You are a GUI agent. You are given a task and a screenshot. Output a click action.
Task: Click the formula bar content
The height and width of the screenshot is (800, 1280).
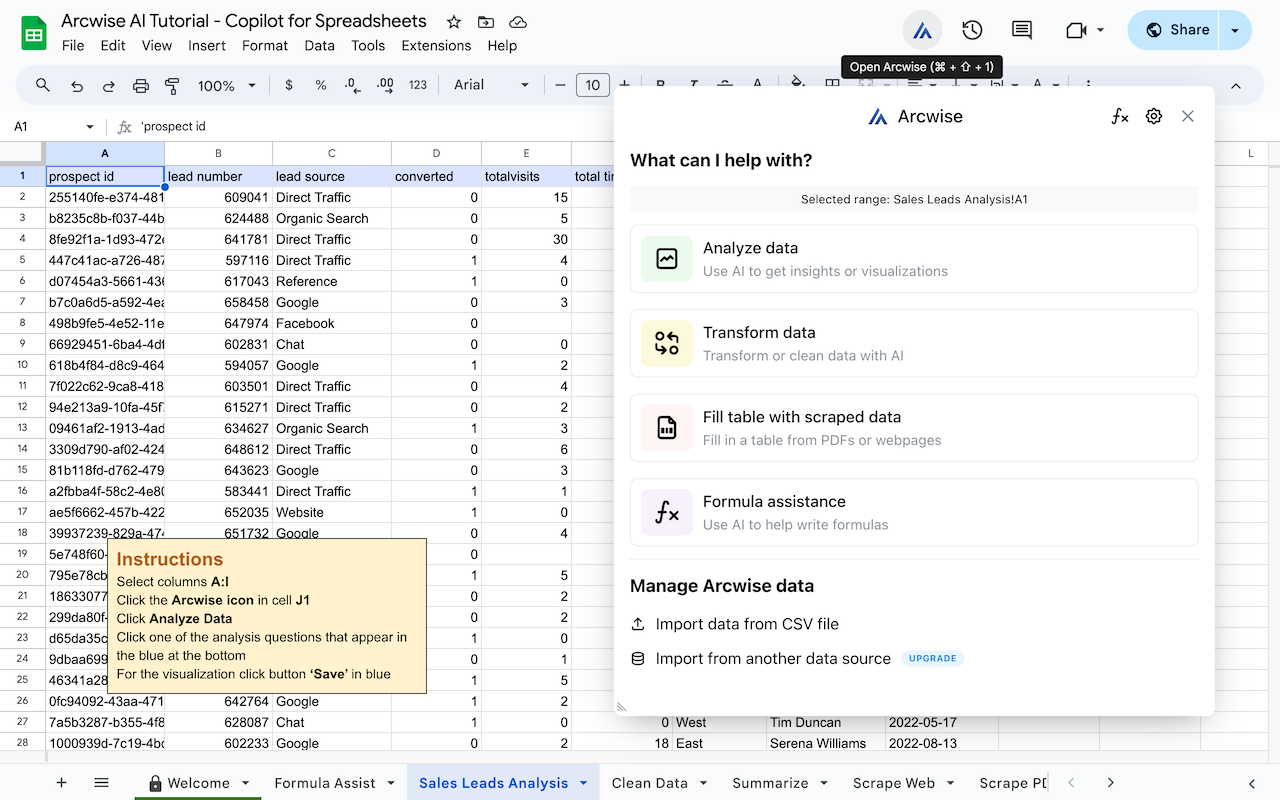[x=174, y=127]
